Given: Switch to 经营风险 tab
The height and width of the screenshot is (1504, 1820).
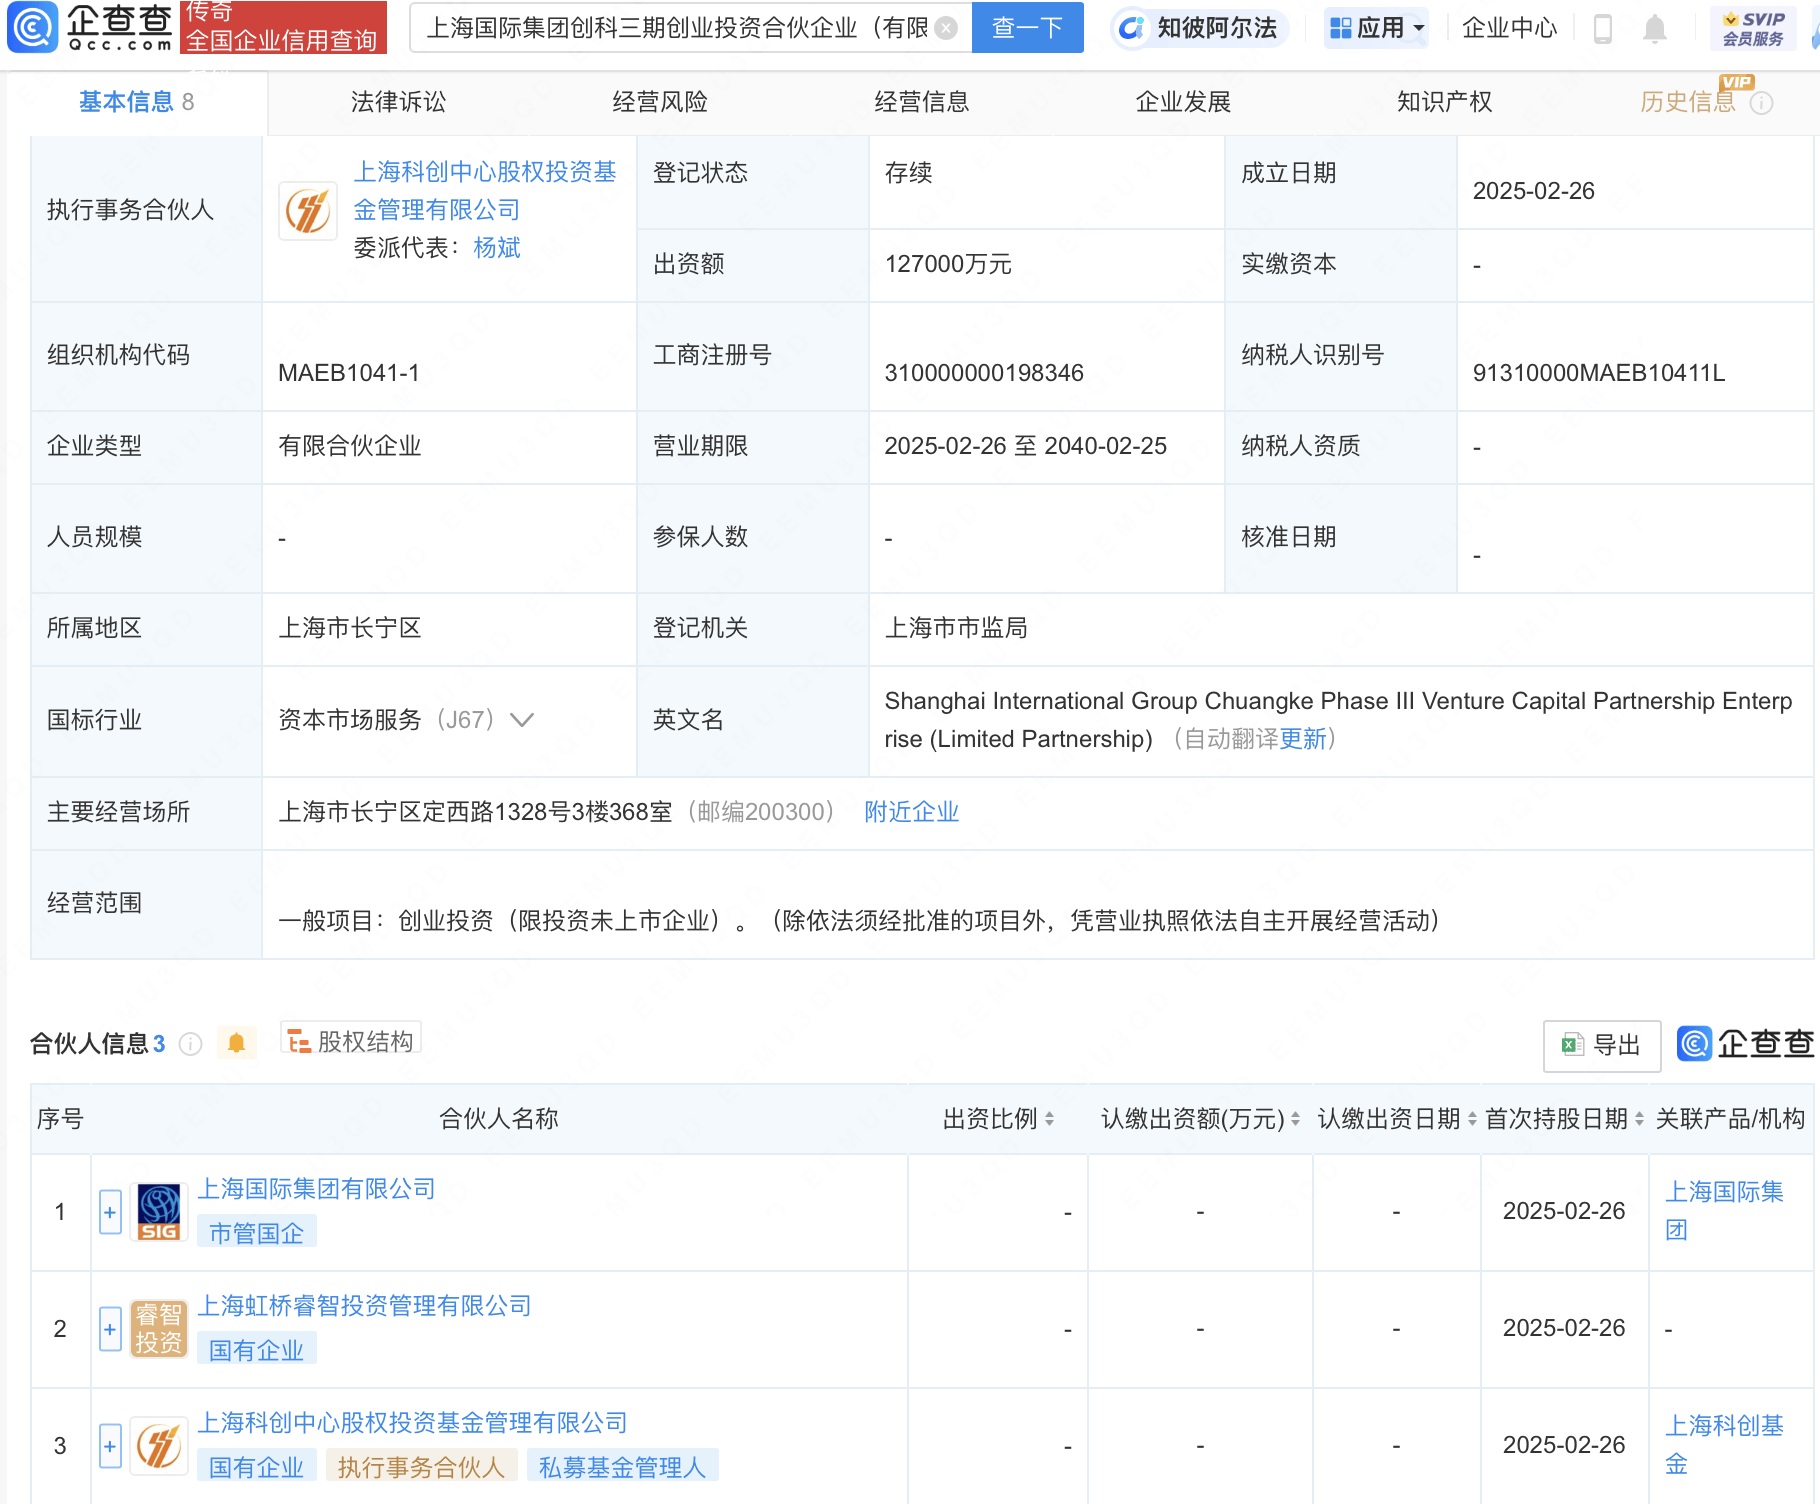Looking at the screenshot, I should pos(660,102).
